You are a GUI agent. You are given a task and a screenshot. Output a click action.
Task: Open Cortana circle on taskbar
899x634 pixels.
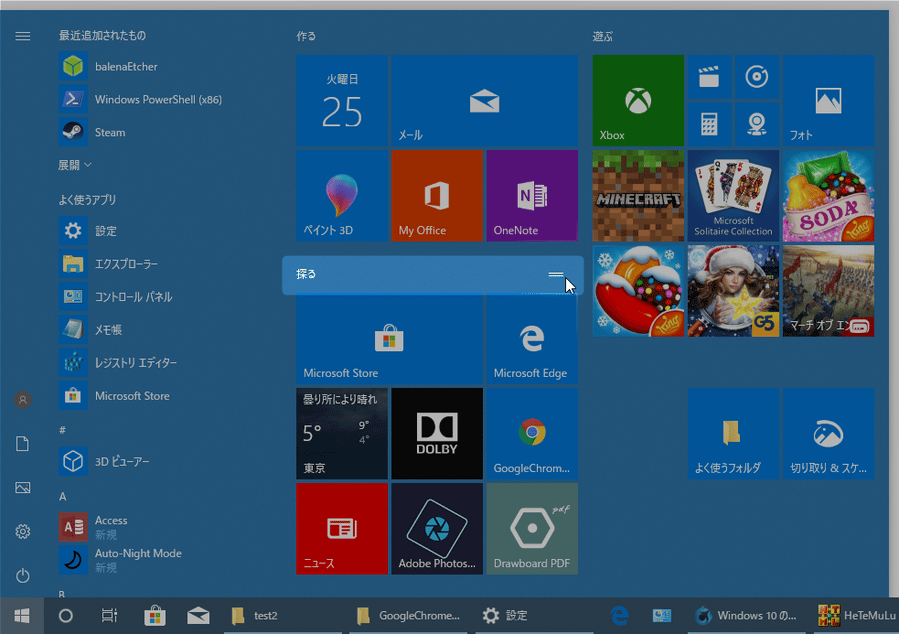click(x=66, y=616)
